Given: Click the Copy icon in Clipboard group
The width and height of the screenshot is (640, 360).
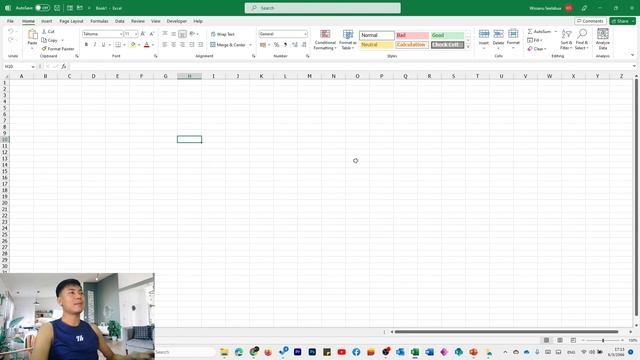Looking at the screenshot, I should (44, 40).
